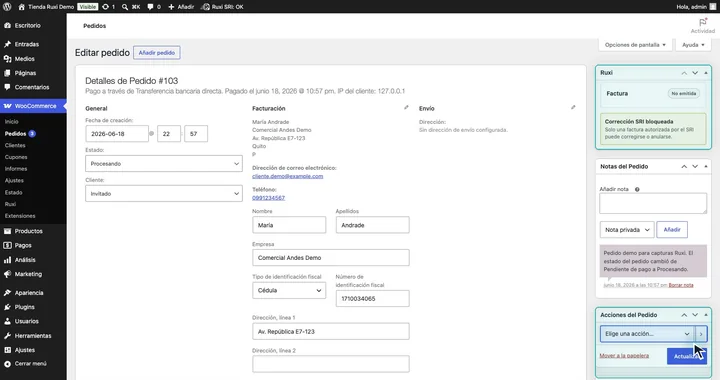The image size is (720, 380).
Task: Click Mover a la papelera link
Action: 624,356
